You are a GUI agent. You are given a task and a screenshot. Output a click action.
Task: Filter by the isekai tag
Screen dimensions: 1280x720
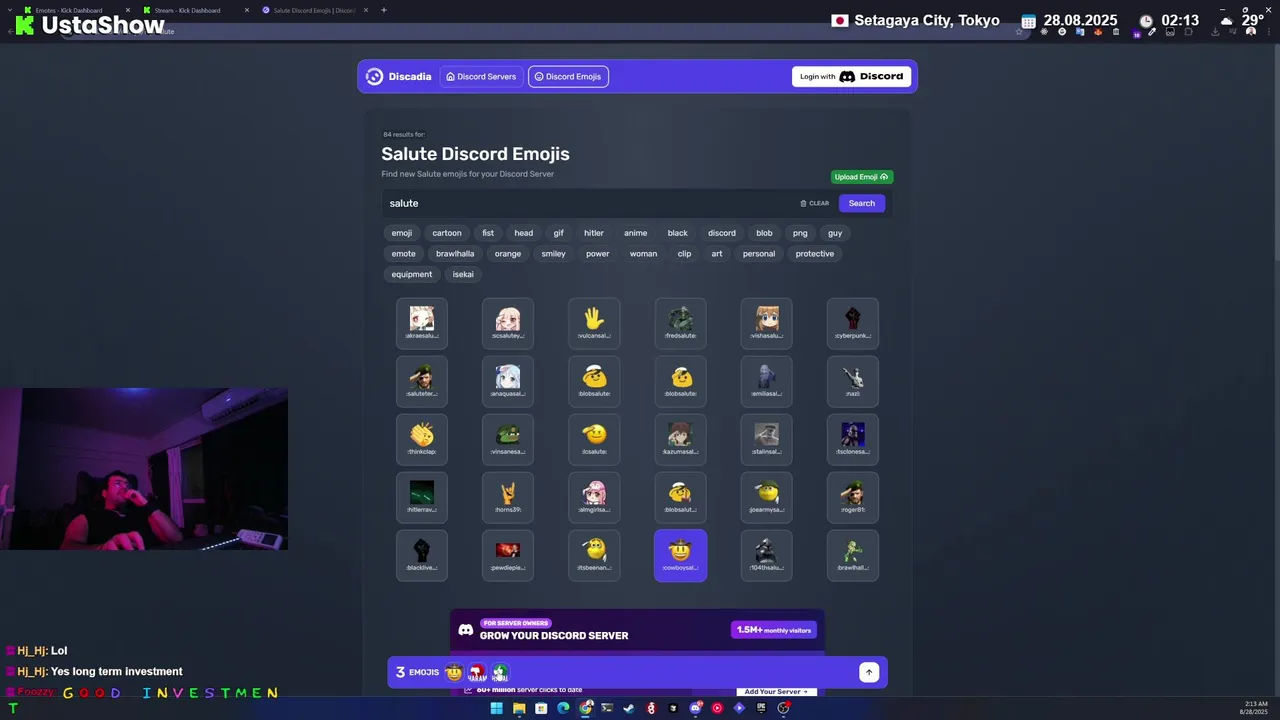[463, 274]
